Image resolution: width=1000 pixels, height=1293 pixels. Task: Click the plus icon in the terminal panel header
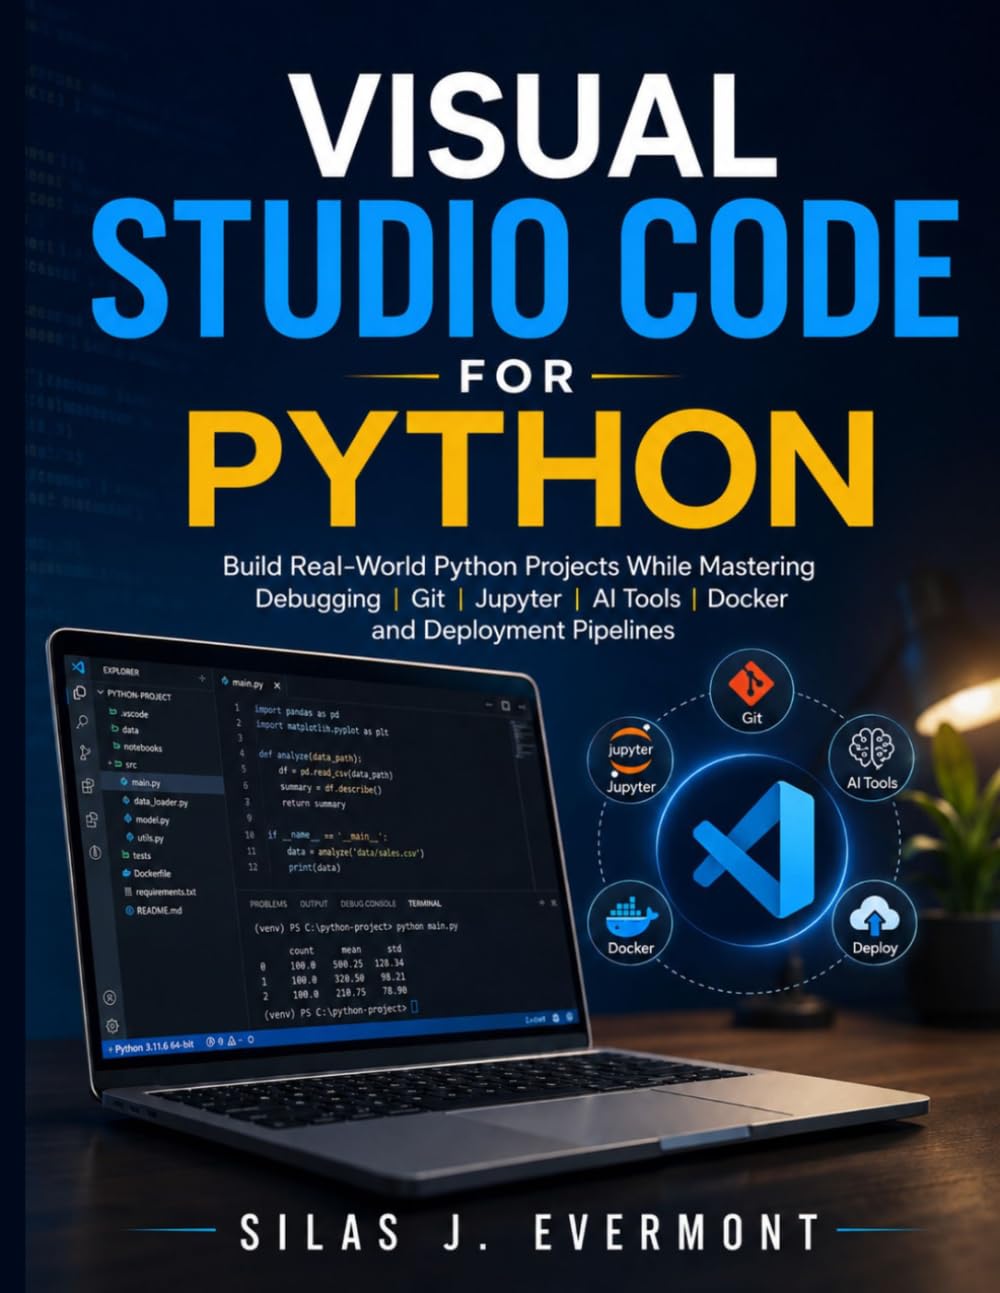click(542, 902)
